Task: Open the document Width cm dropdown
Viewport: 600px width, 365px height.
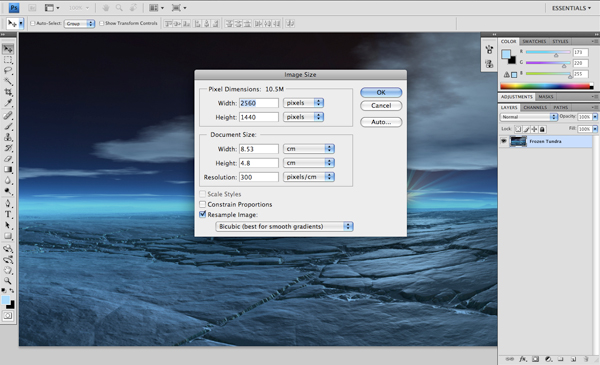Action: coord(309,149)
